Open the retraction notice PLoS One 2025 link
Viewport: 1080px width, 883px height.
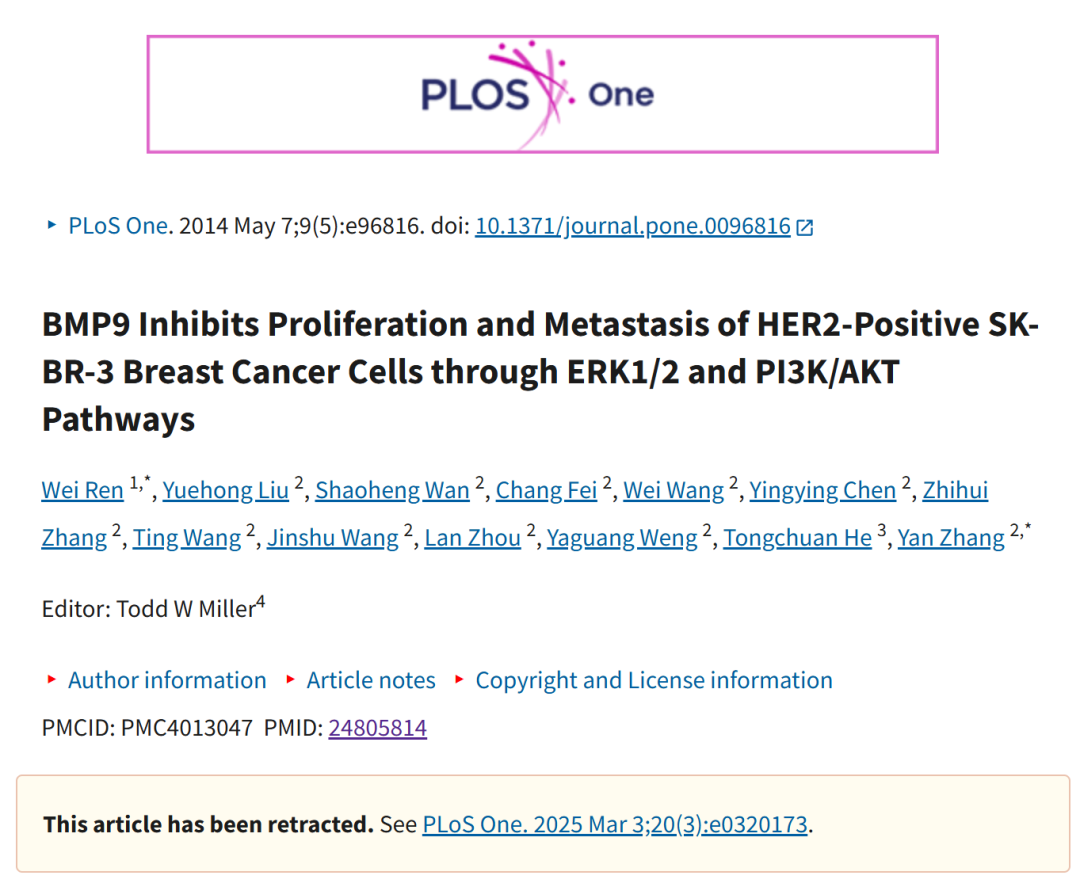(x=614, y=824)
